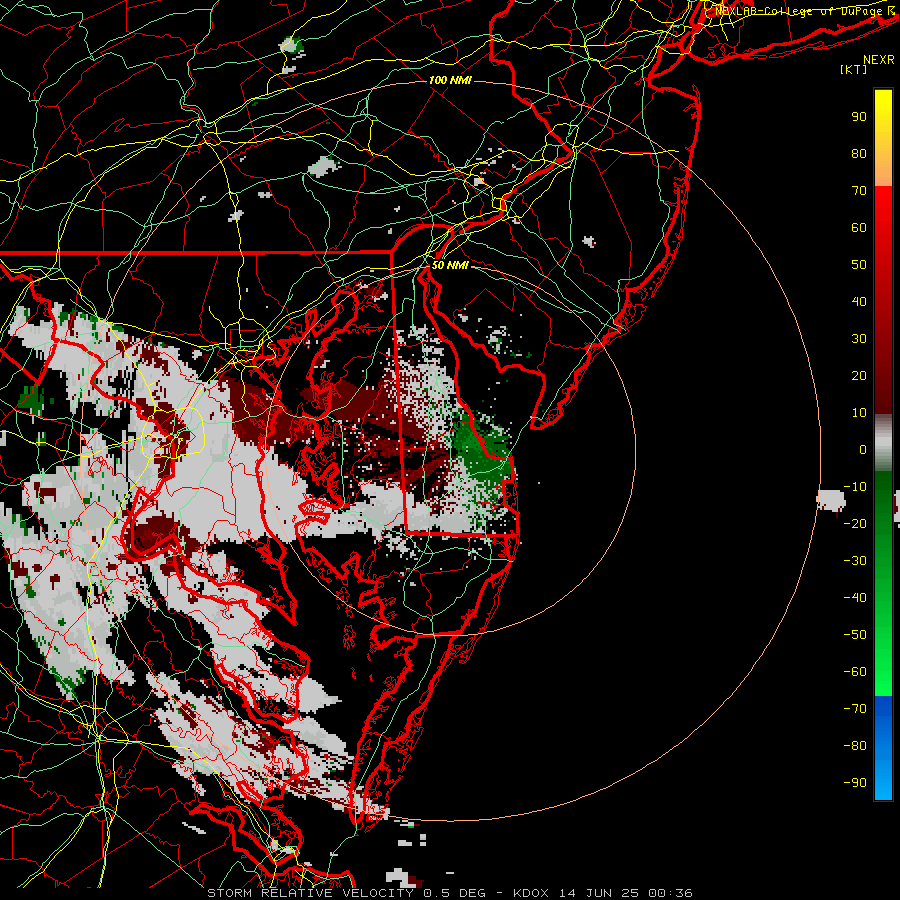Click the STORM RELATIVE VELOCITY caption text
This screenshot has width=900, height=900.
click(310, 893)
